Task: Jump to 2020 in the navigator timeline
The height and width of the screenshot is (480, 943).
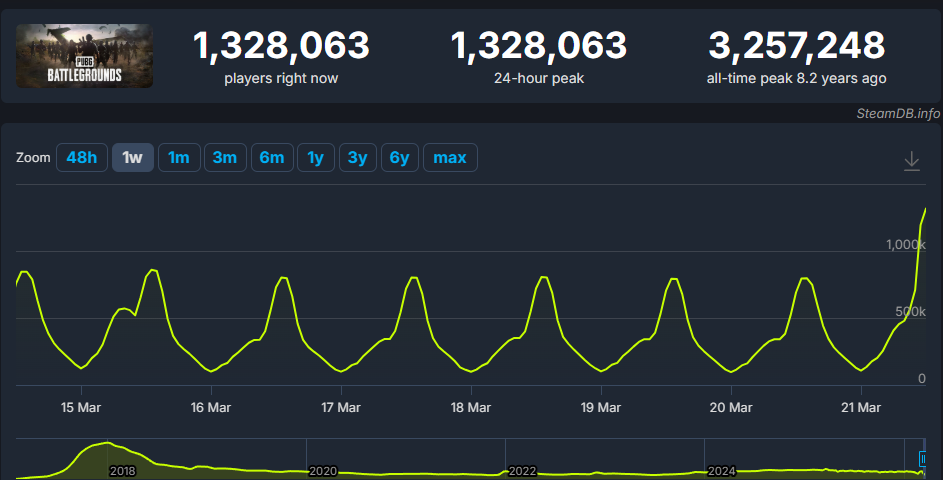Action: click(x=323, y=470)
